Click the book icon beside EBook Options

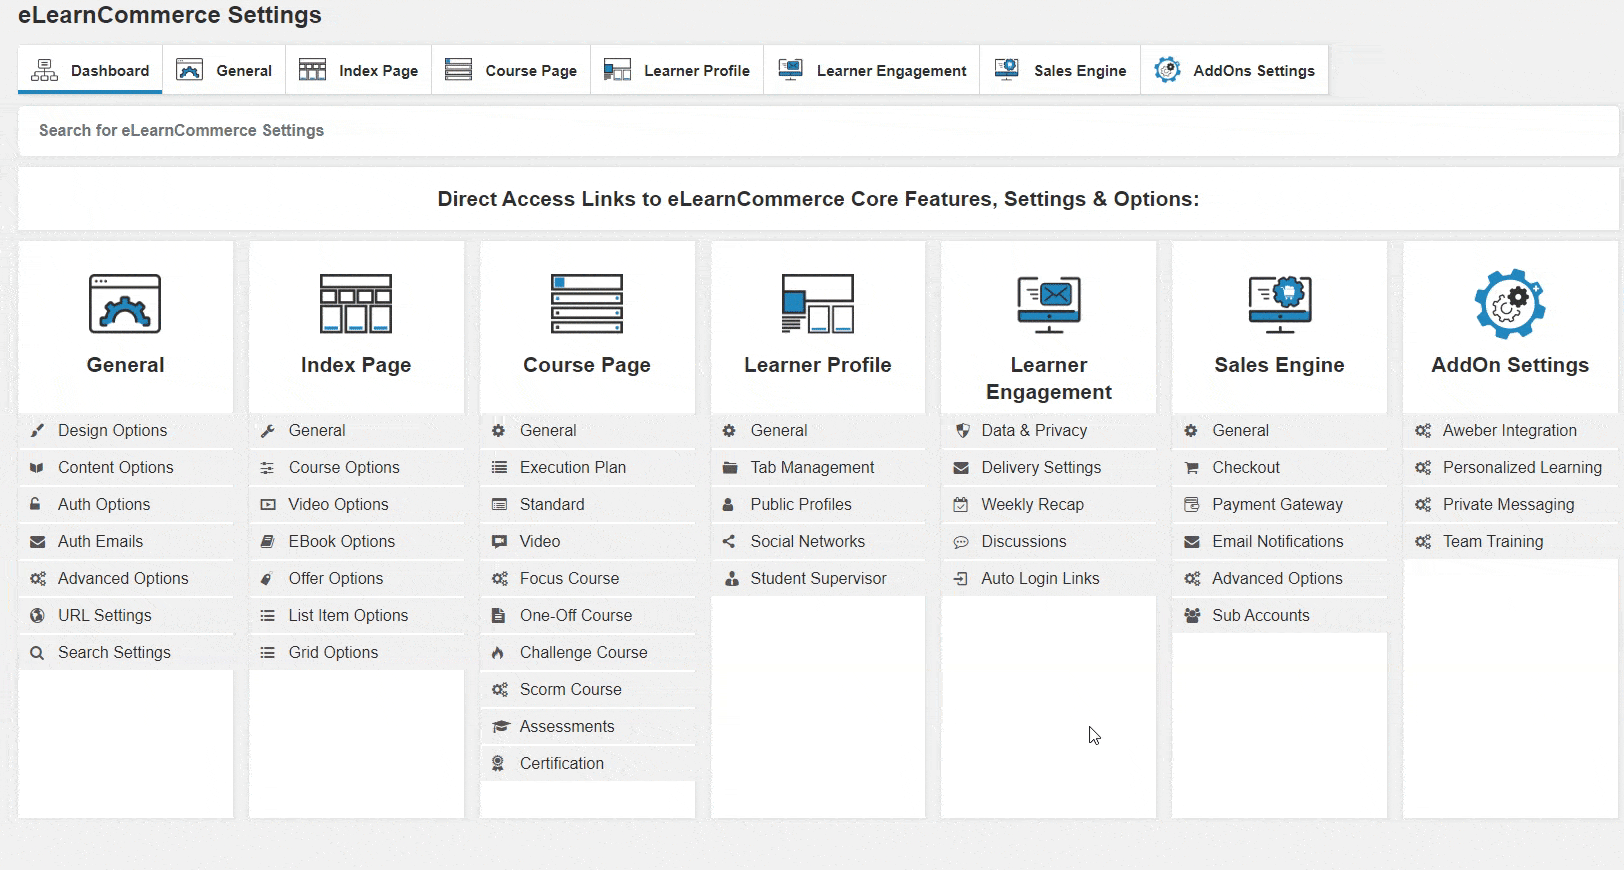click(x=268, y=542)
